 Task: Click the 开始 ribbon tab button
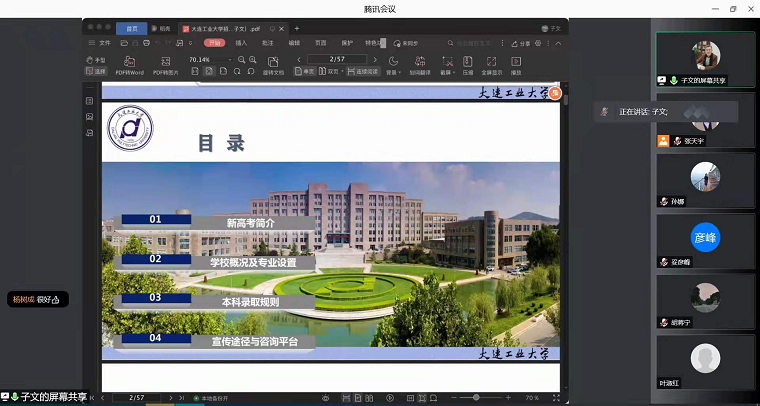[x=213, y=44]
